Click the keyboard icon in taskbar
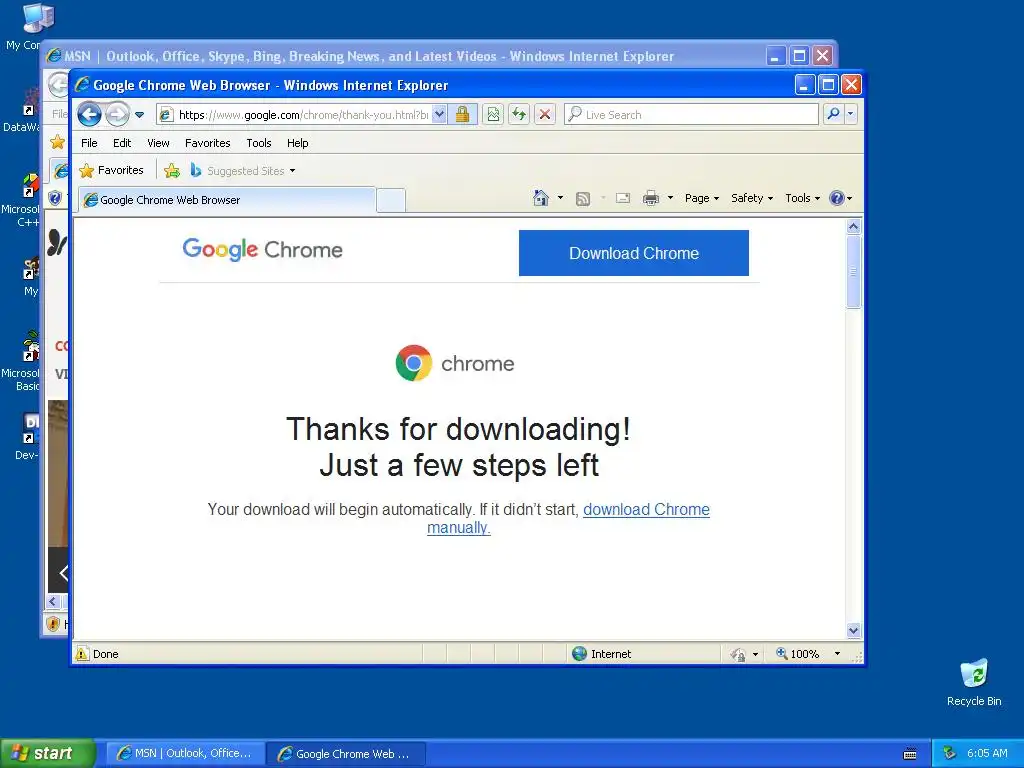 pos(910,754)
